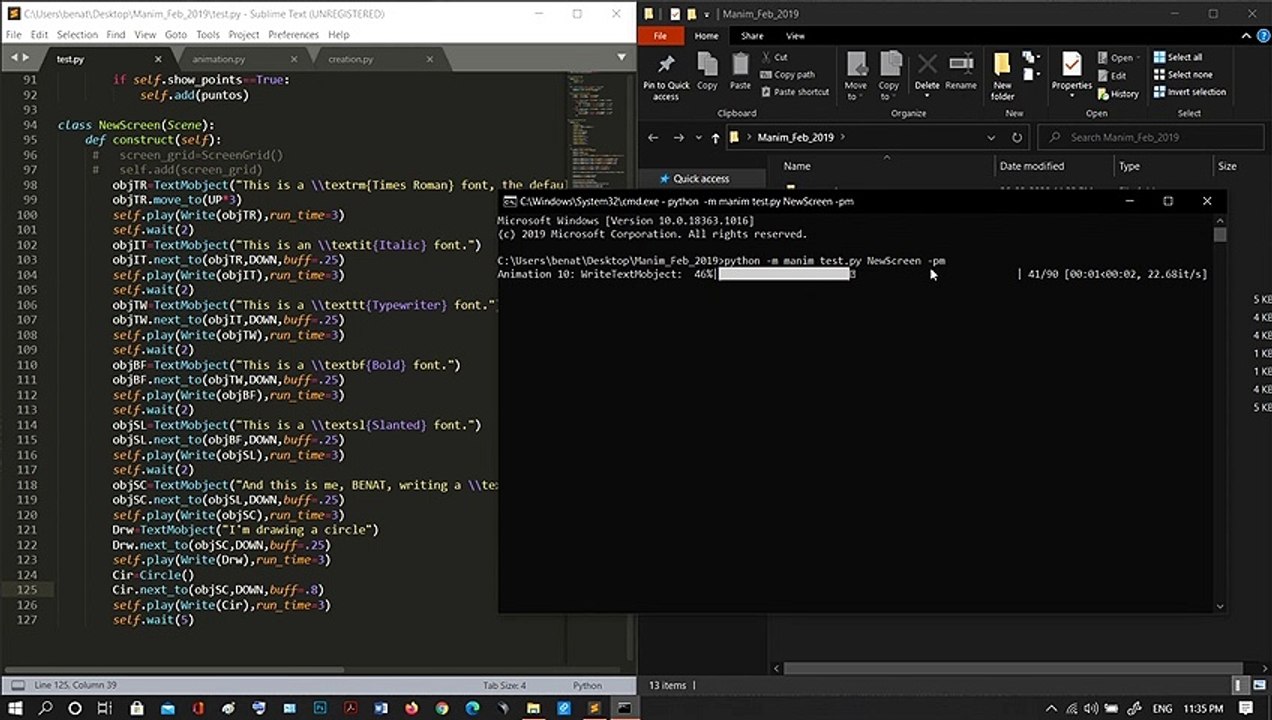Click Tab Size: 4 in status bar
The width and height of the screenshot is (1272, 720).
click(x=504, y=685)
